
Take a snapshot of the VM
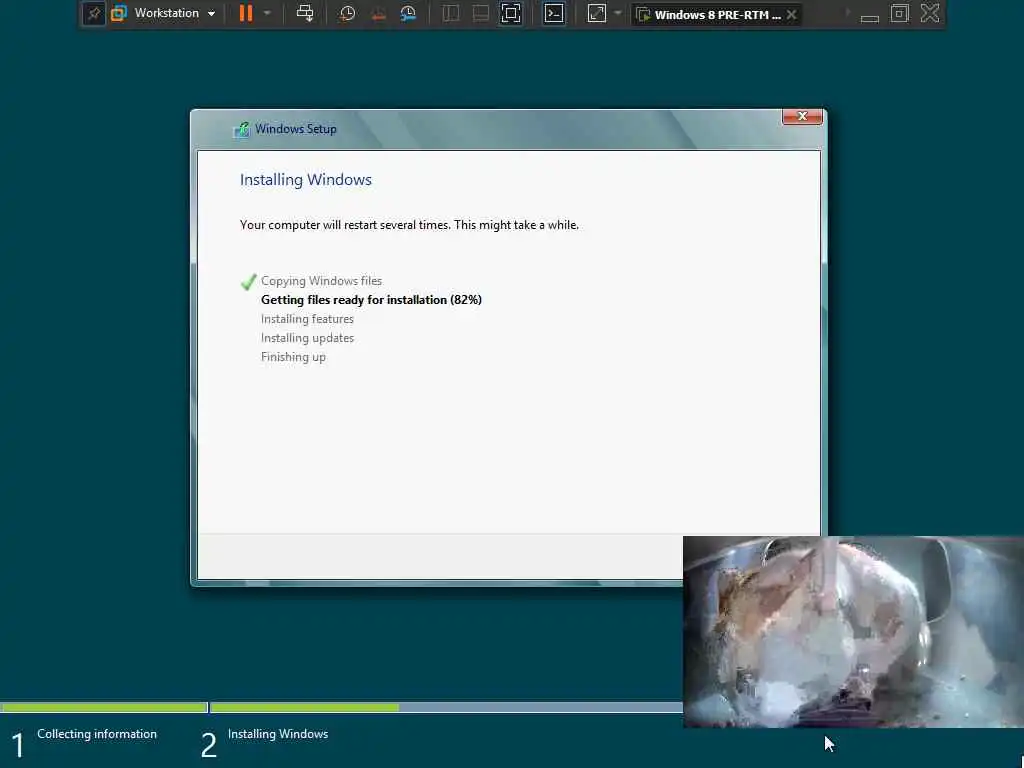(x=347, y=13)
